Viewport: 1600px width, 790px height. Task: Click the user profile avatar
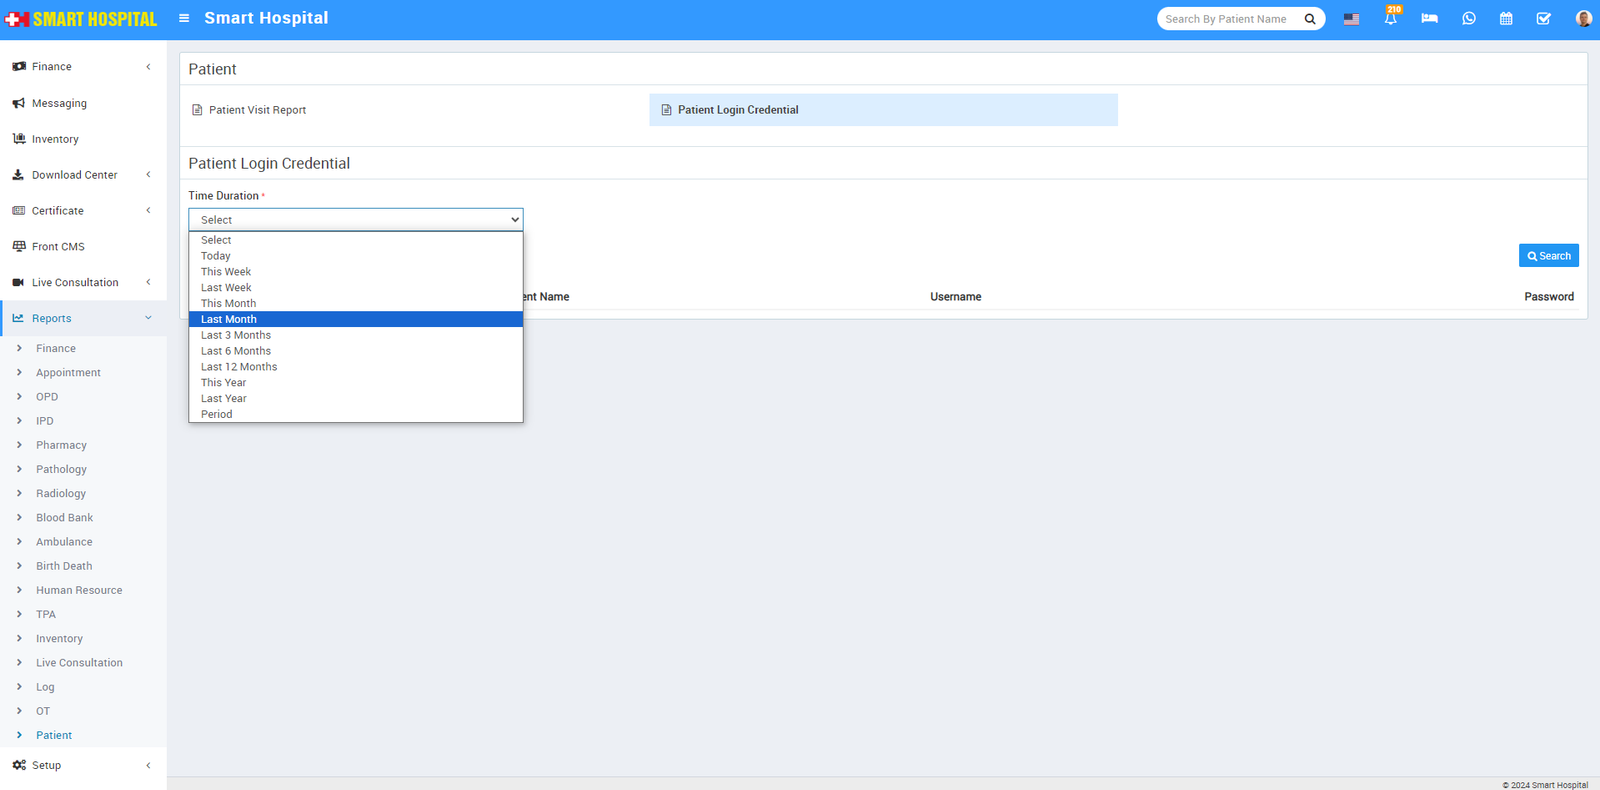(1583, 19)
